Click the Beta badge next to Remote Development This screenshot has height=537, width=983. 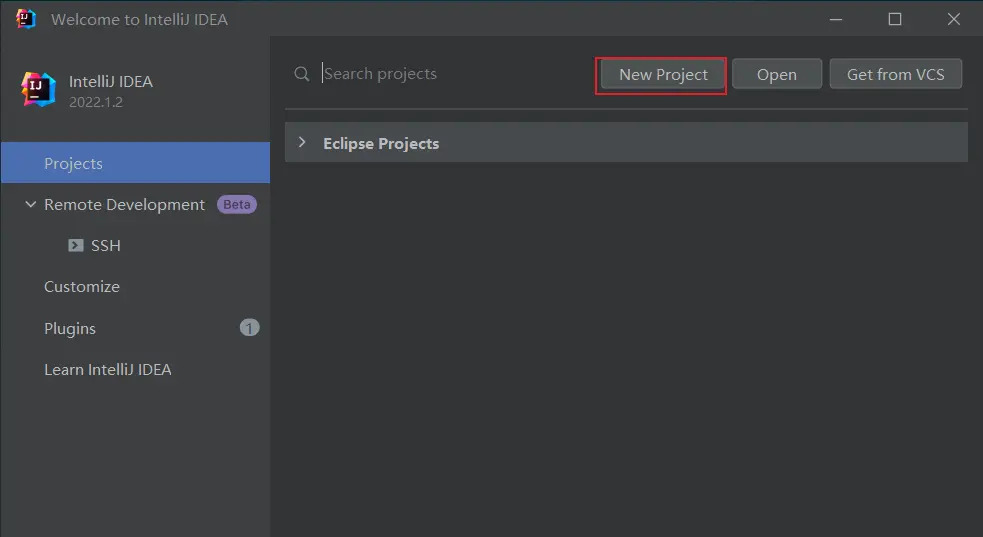click(x=237, y=204)
